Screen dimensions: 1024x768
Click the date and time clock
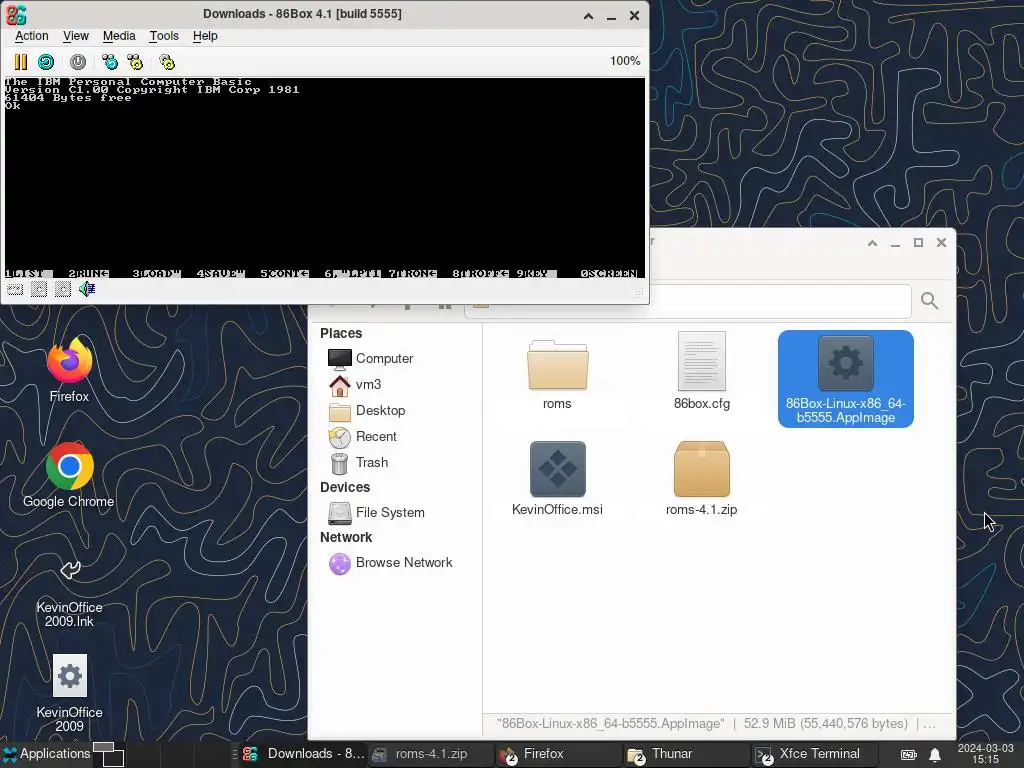(985, 754)
